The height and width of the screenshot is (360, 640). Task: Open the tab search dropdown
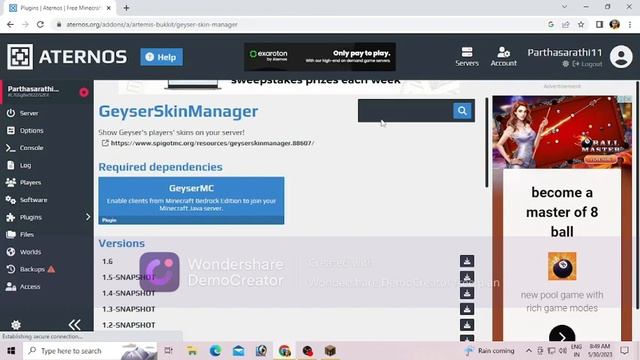pos(564,7)
